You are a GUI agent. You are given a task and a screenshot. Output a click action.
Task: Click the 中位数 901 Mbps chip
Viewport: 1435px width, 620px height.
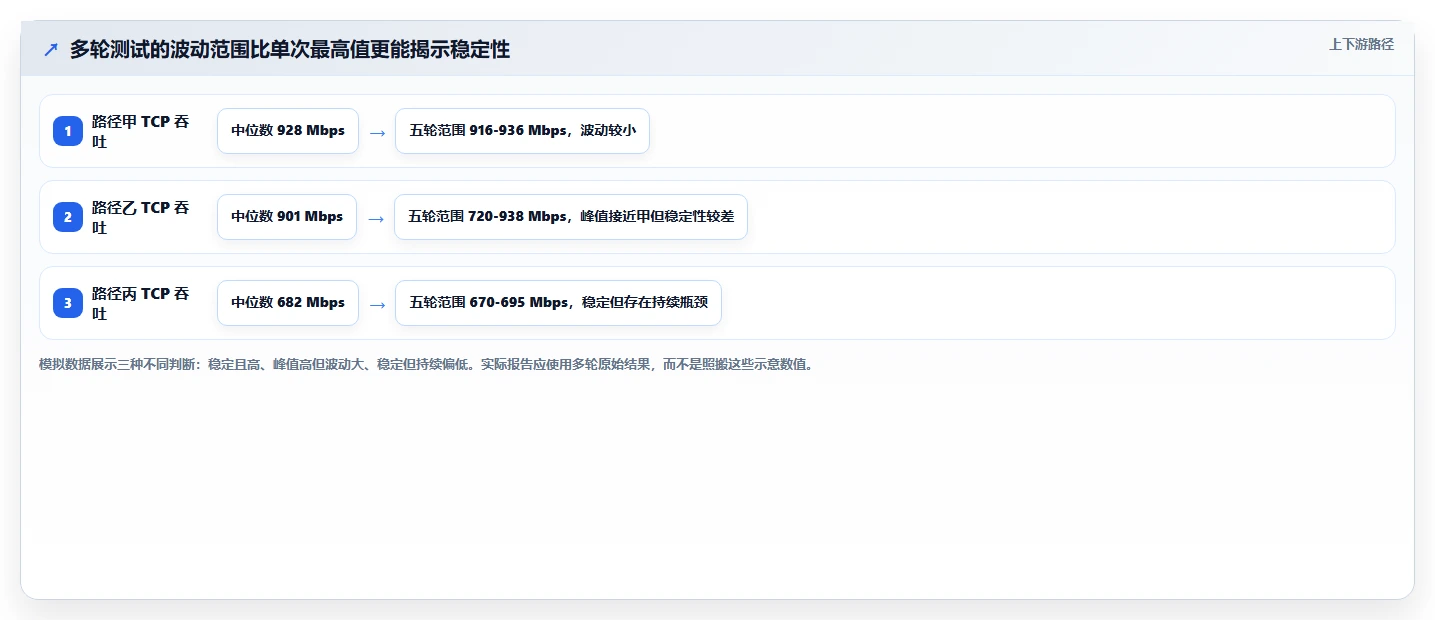click(x=287, y=217)
